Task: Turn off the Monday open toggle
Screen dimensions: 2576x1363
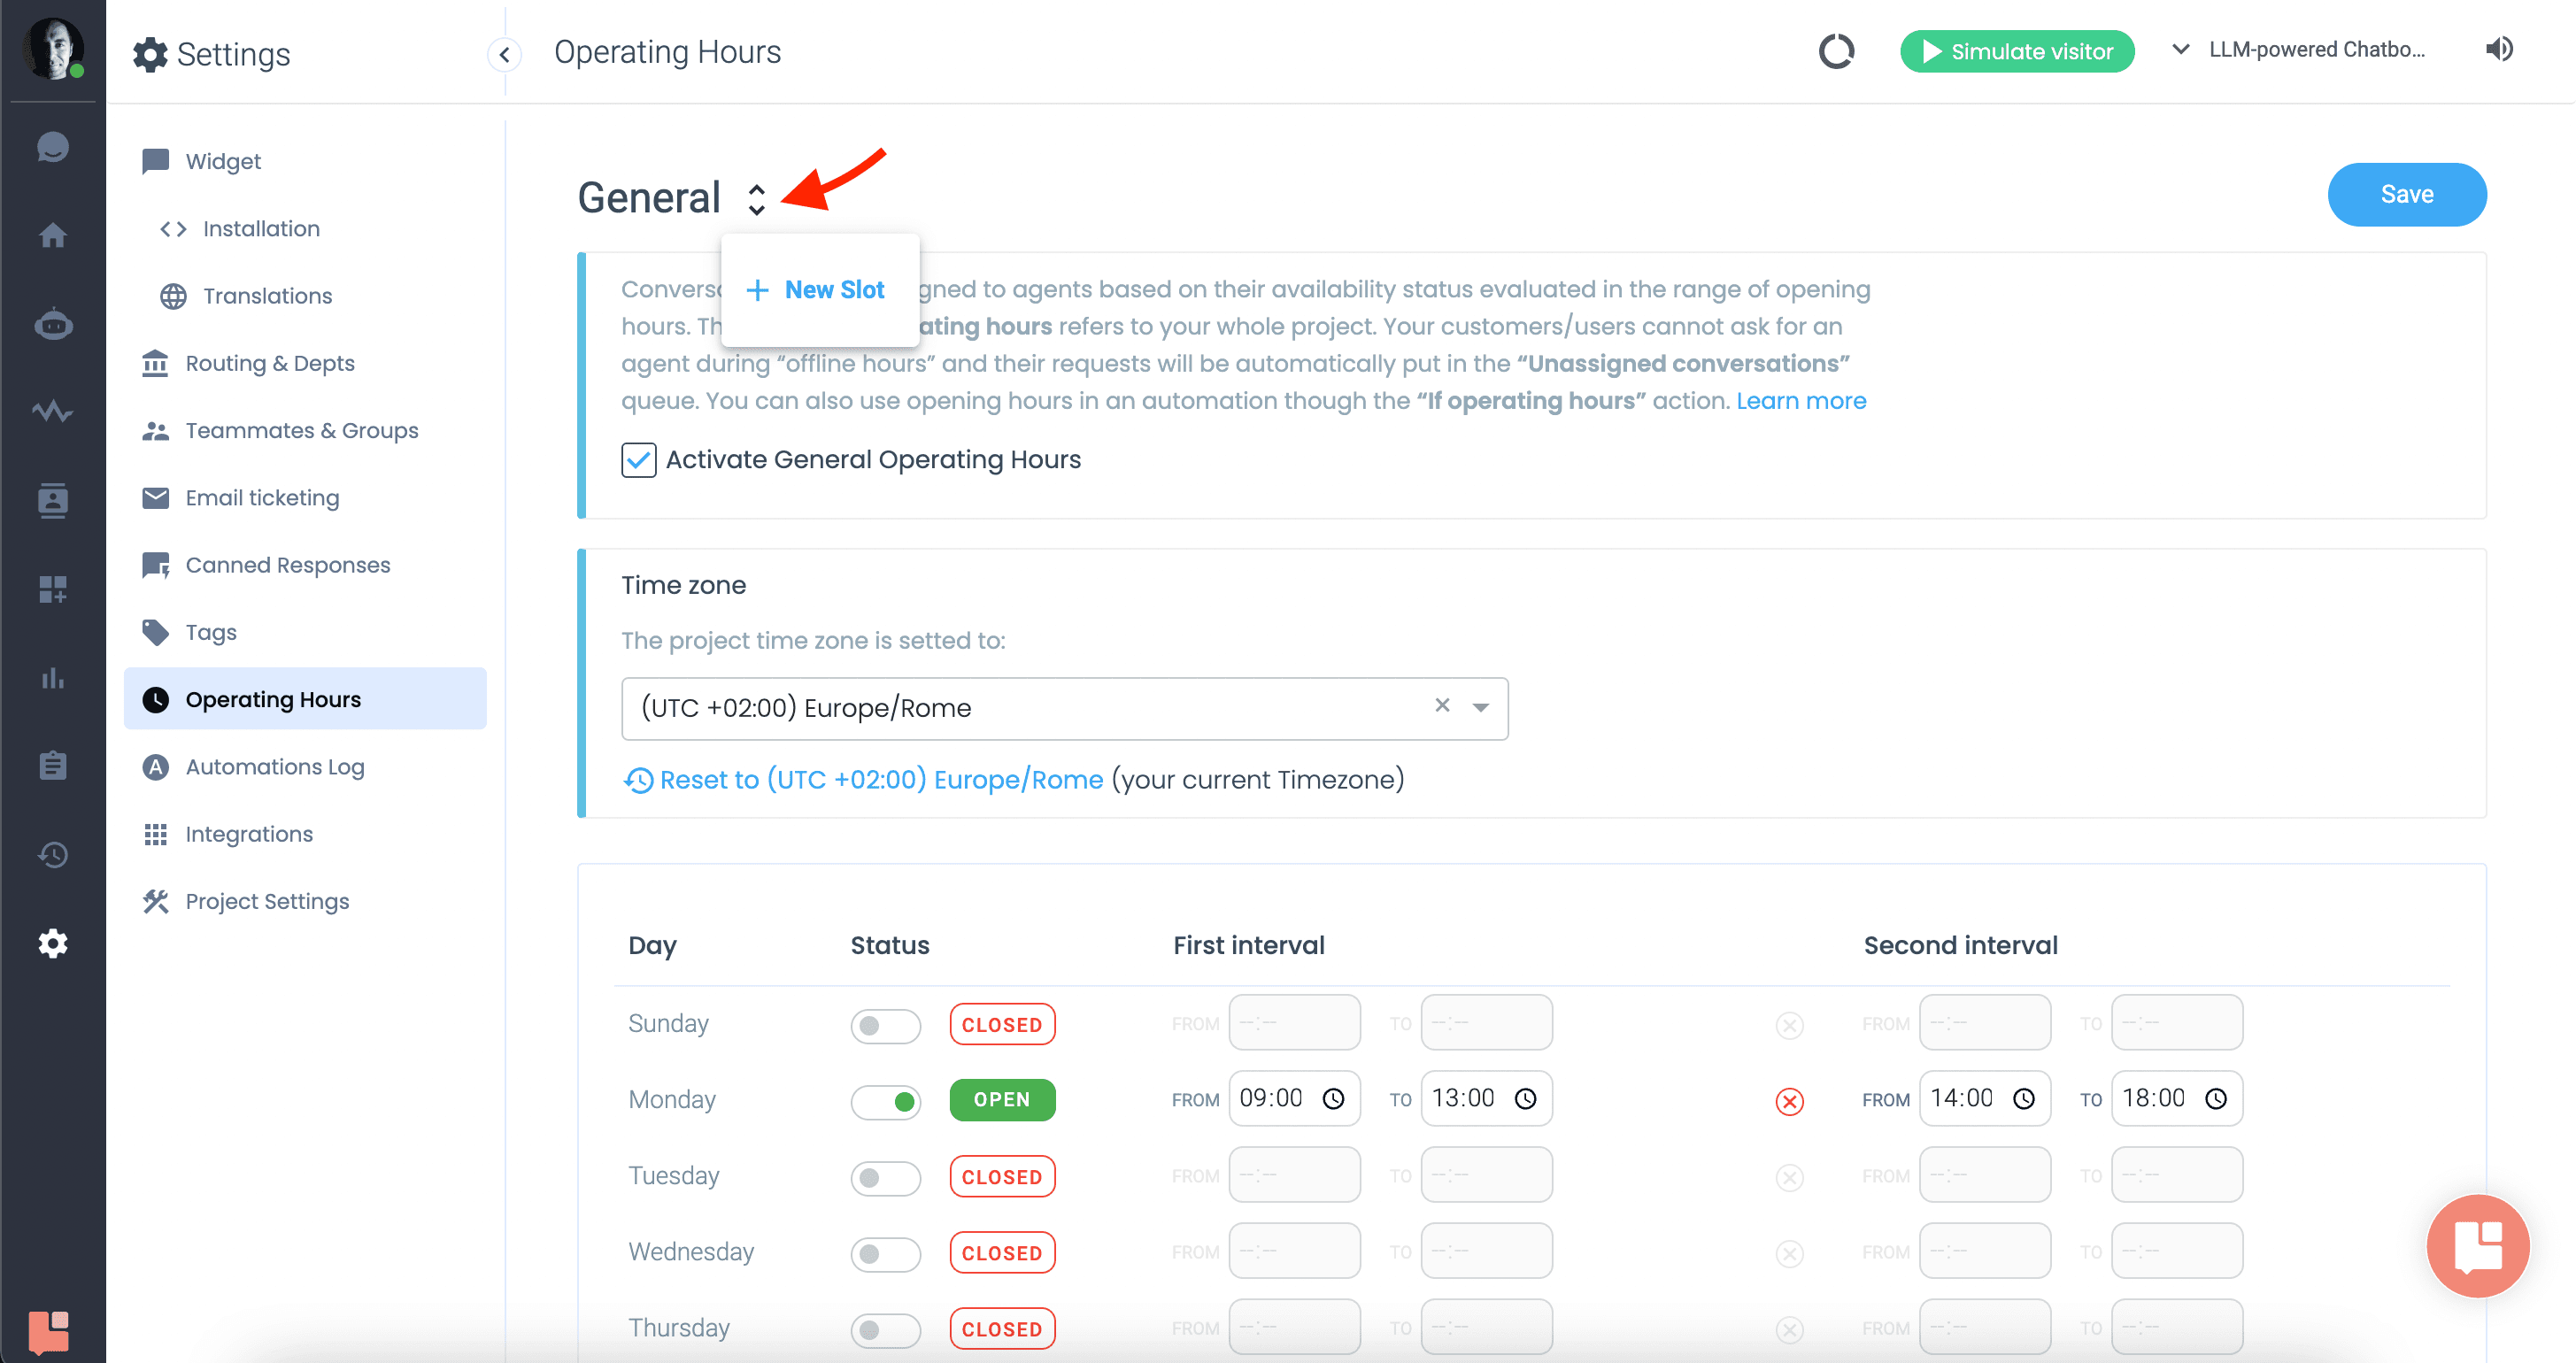Action: (885, 1101)
